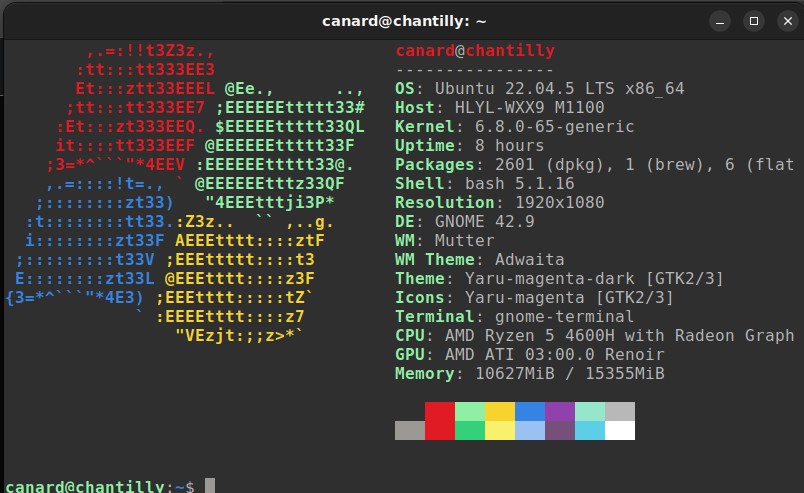Click the dull purple lower color block
The height and width of the screenshot is (493, 804).
coord(560,430)
